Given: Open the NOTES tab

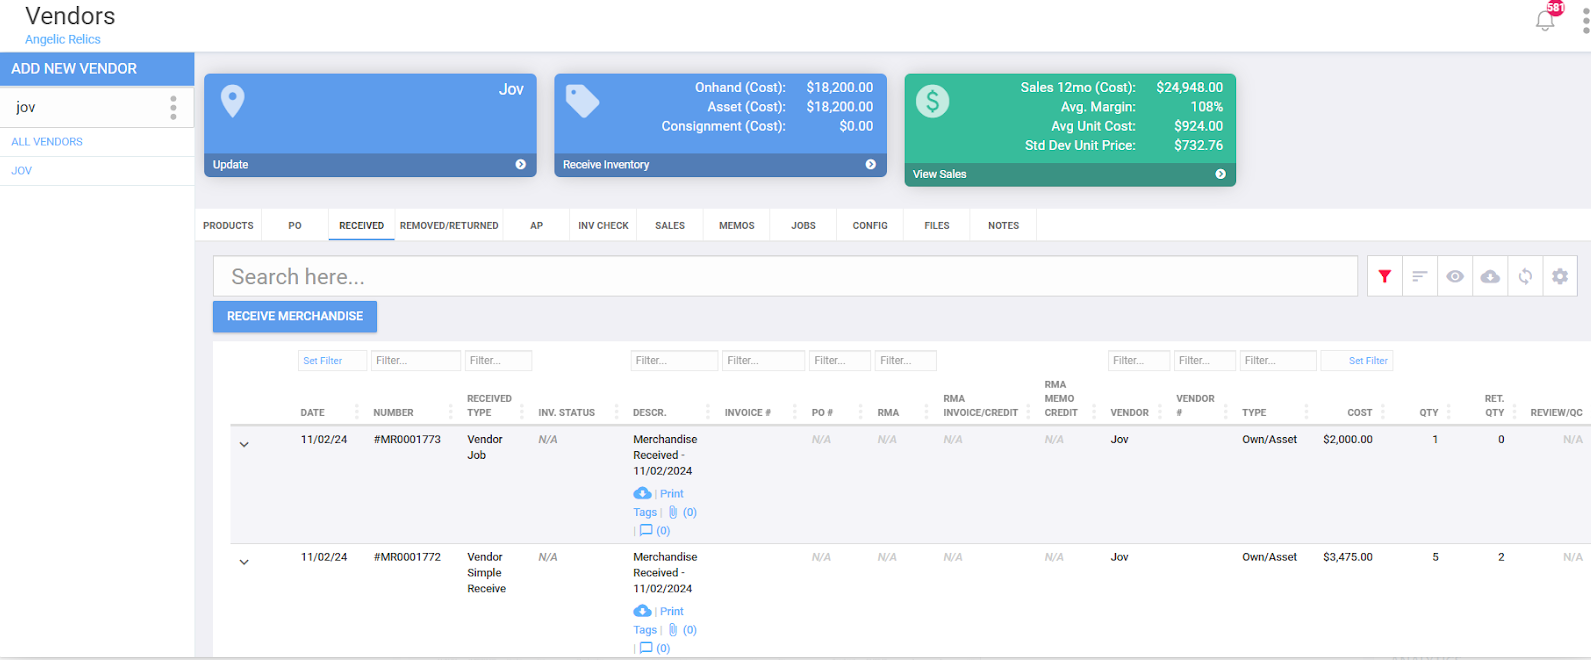Looking at the screenshot, I should point(1004,226).
